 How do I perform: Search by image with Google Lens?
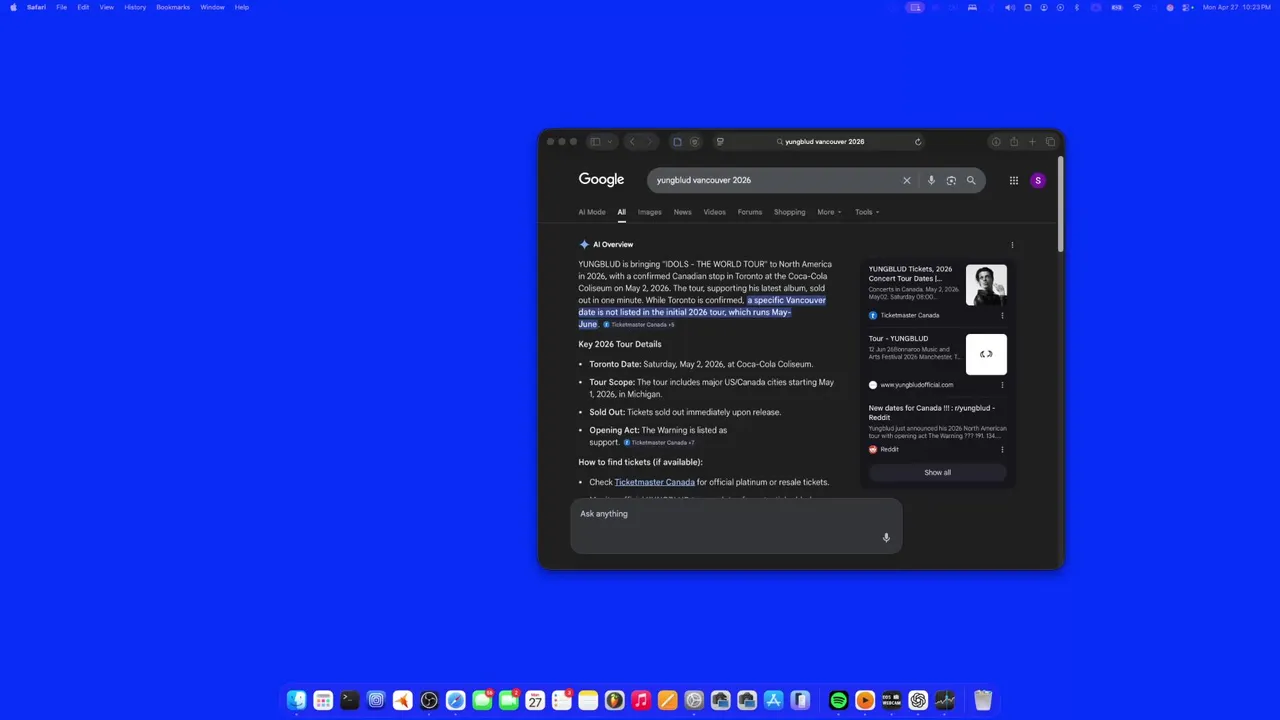(x=951, y=181)
